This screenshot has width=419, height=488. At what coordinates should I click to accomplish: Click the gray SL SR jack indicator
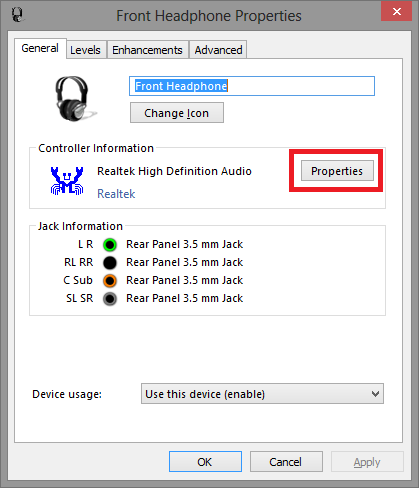pos(110,299)
